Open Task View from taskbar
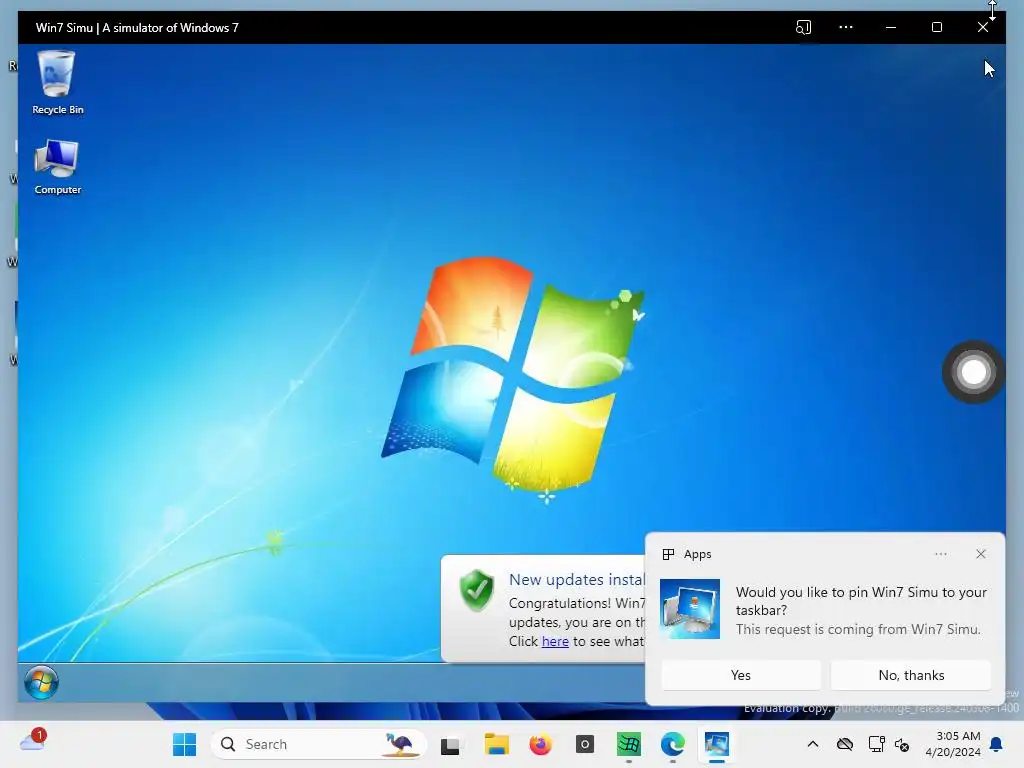 [450, 745]
